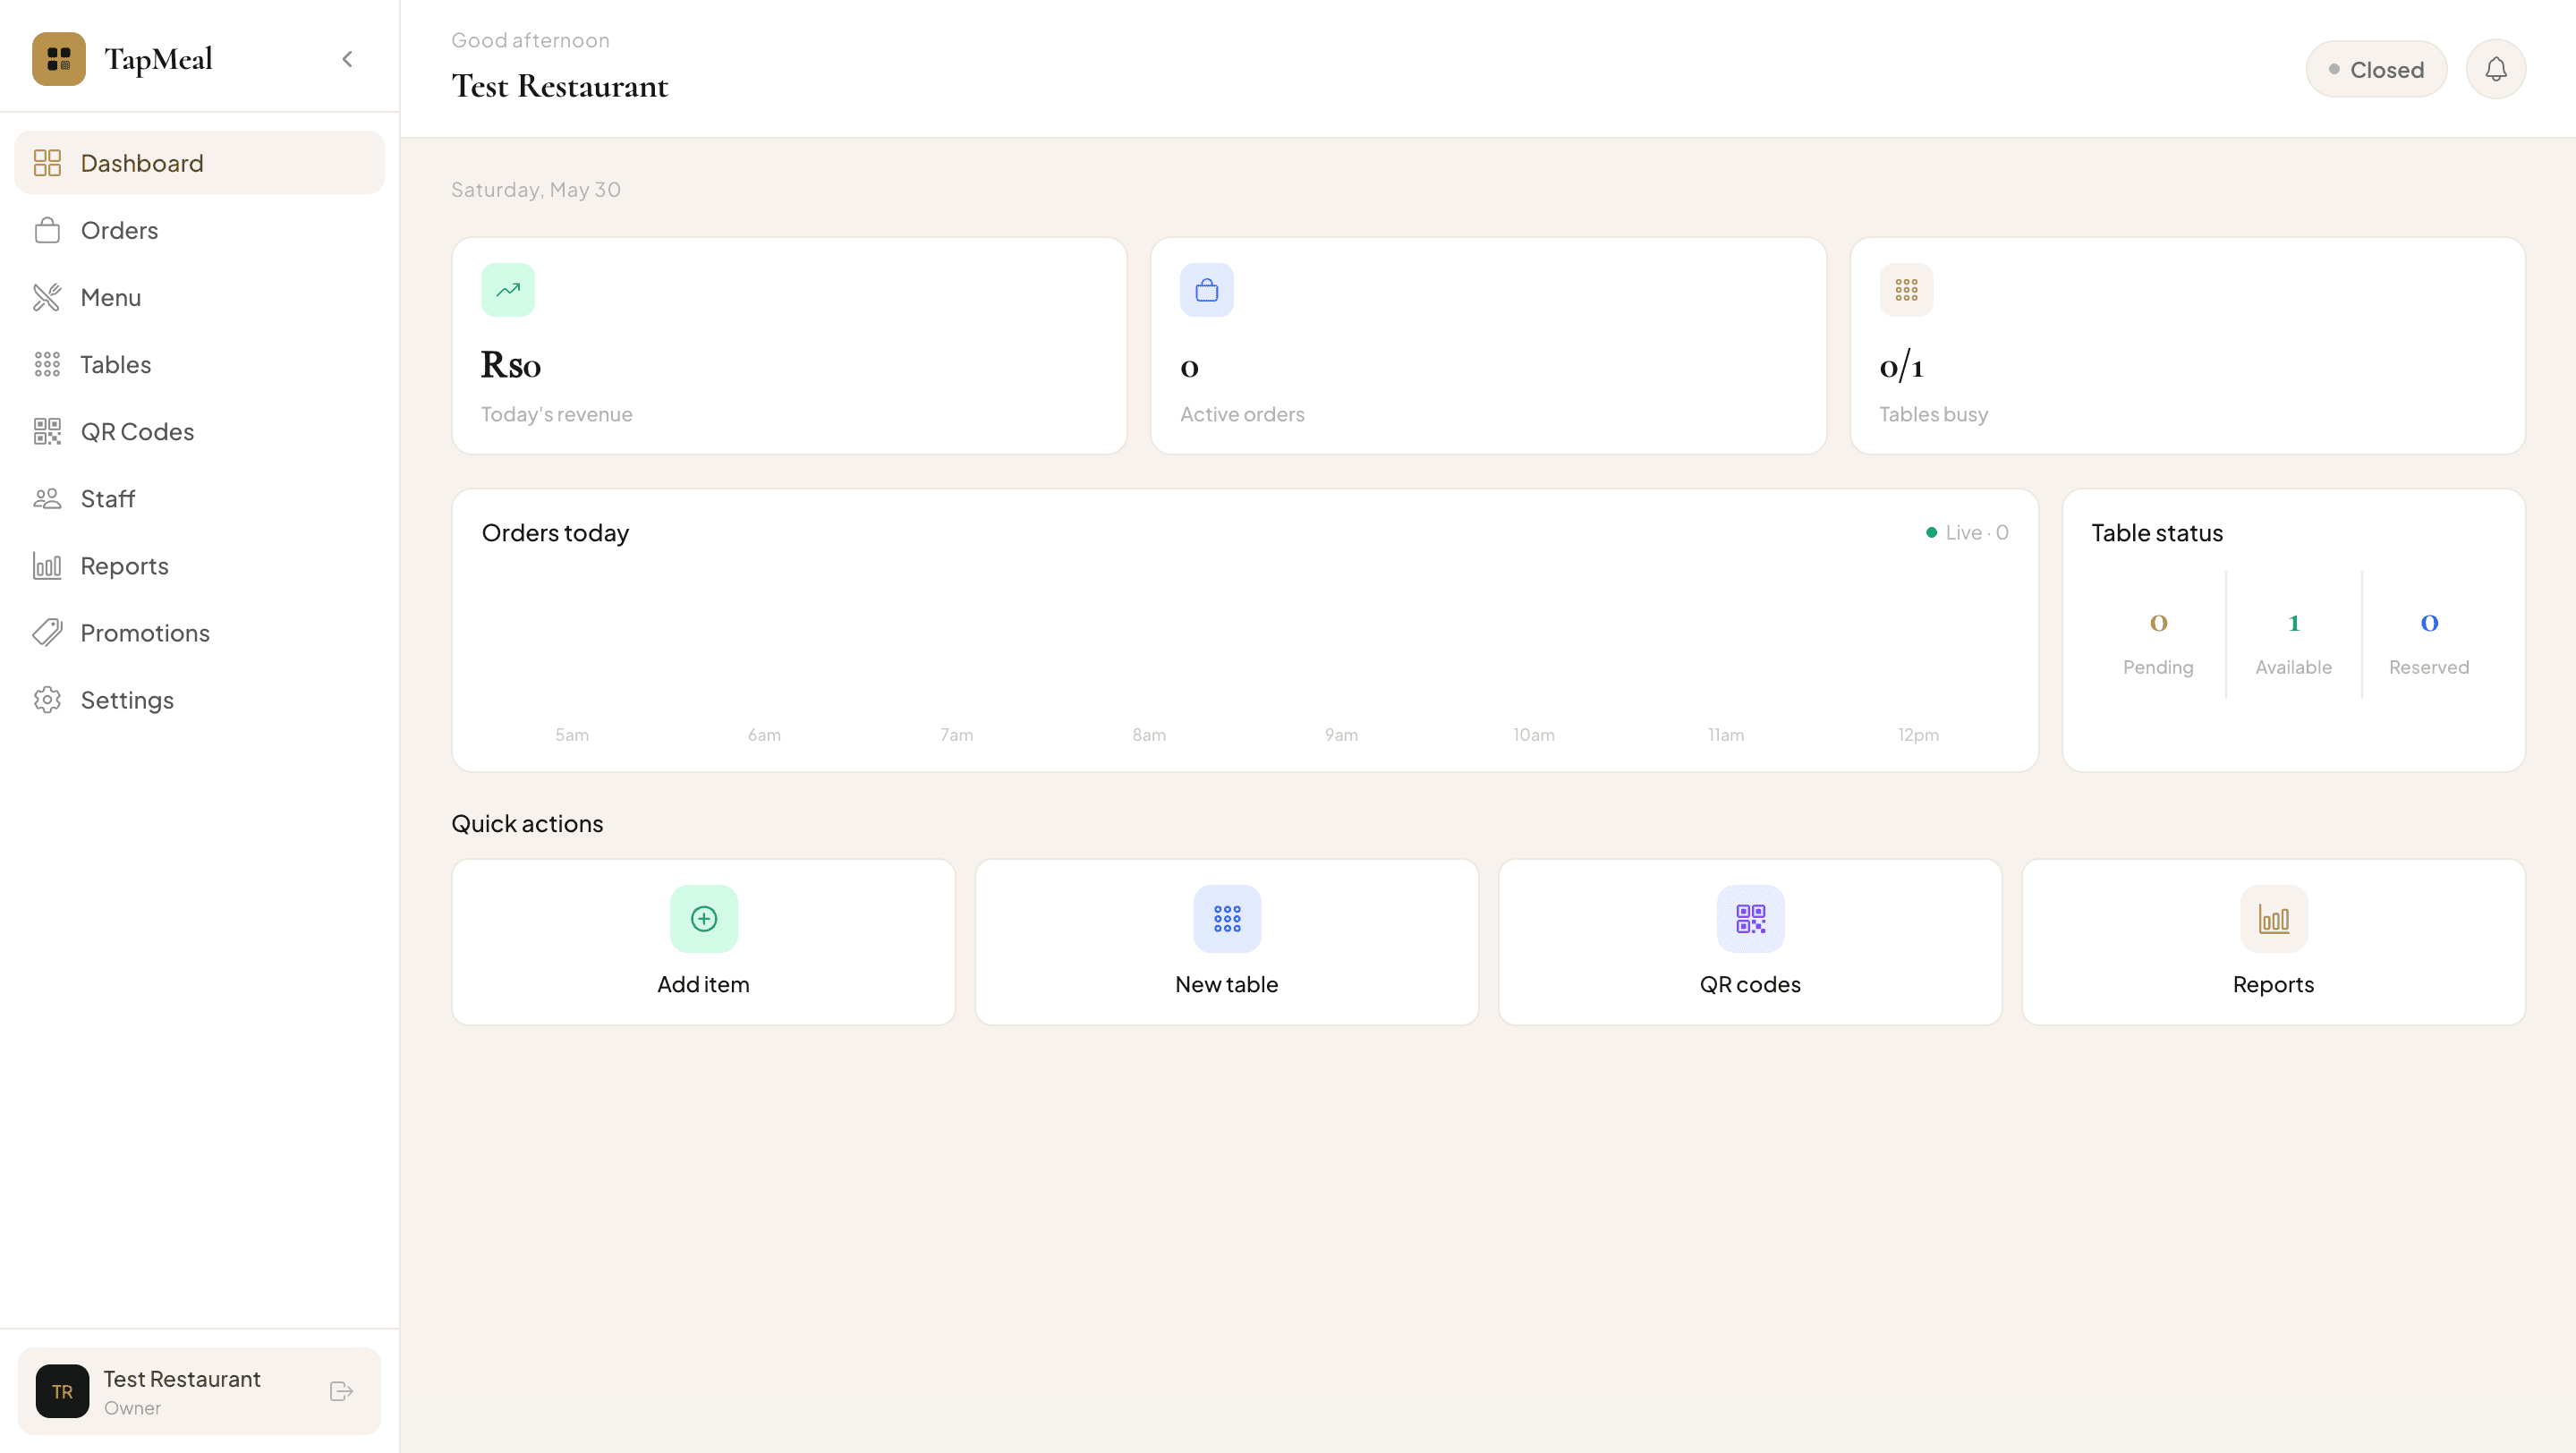Image resolution: width=2576 pixels, height=1453 pixels.
Task: Click the QR Codes icon in sidebar
Action: [47, 431]
